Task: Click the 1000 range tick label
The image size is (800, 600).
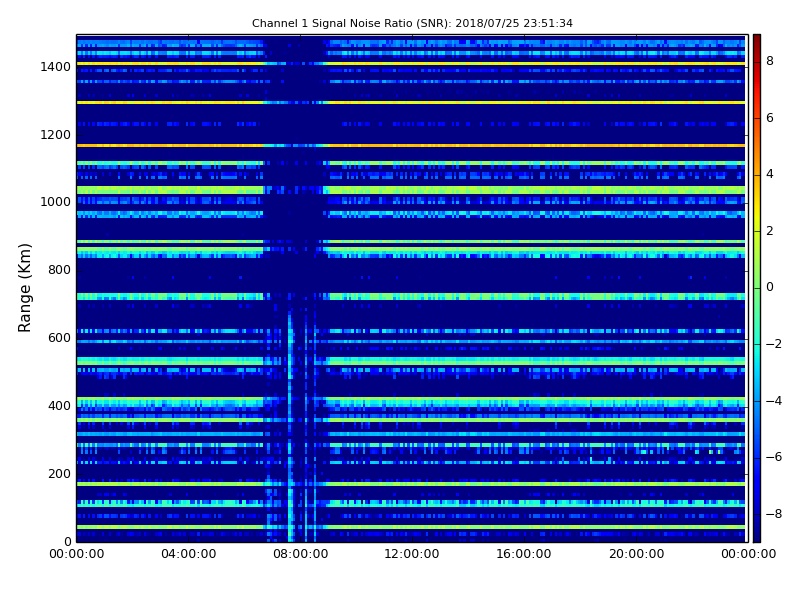Action: (56, 202)
